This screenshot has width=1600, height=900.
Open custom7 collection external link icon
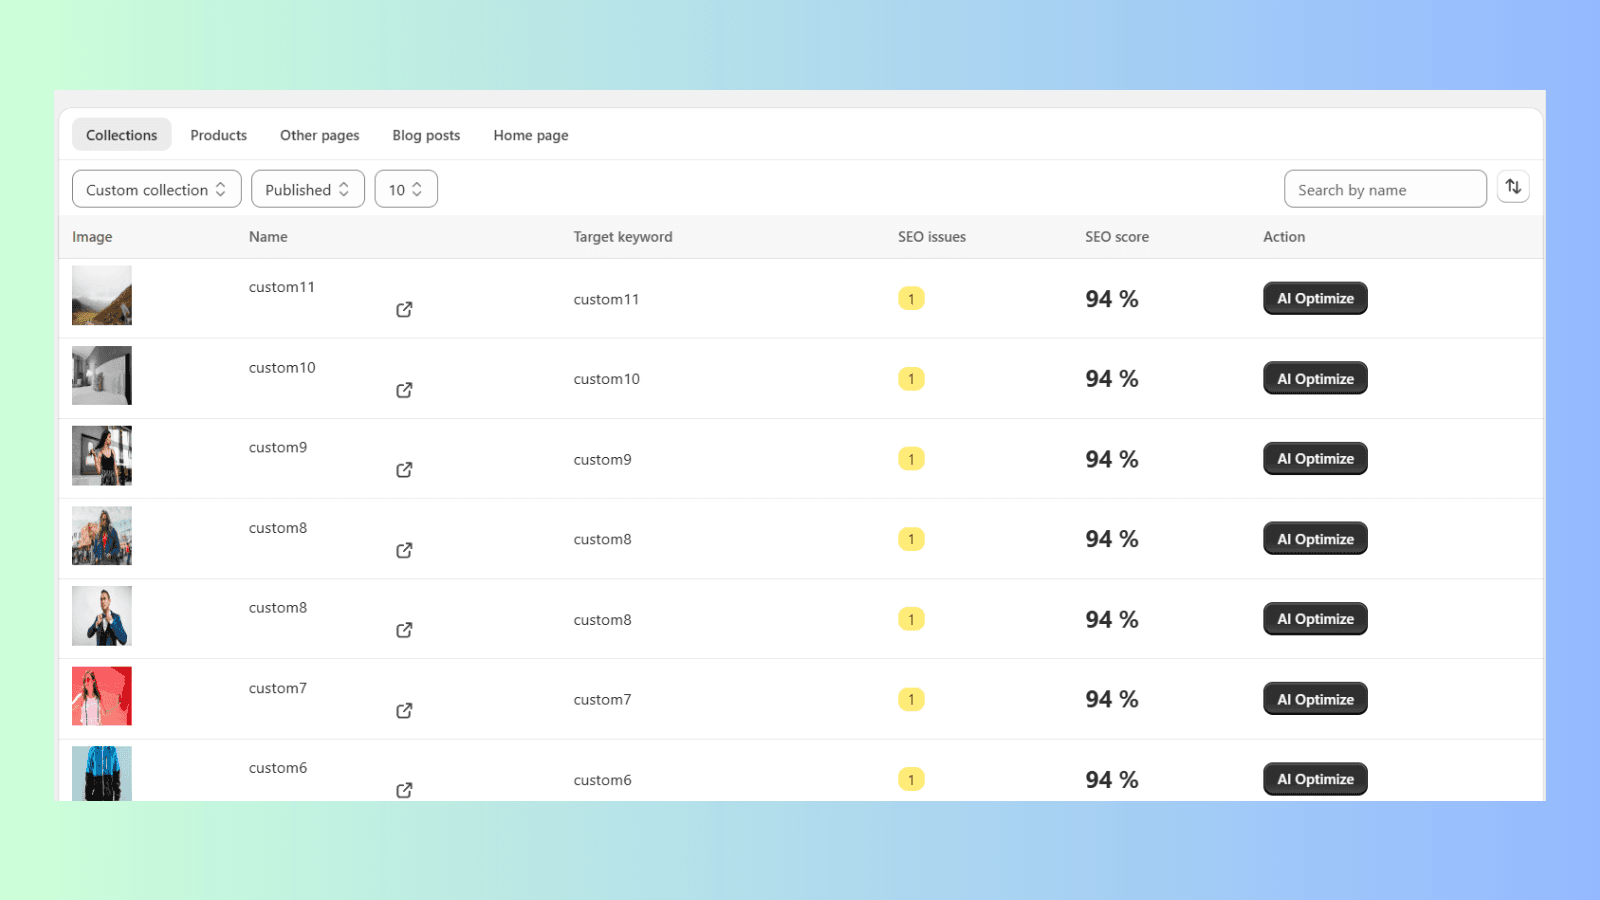pos(404,711)
